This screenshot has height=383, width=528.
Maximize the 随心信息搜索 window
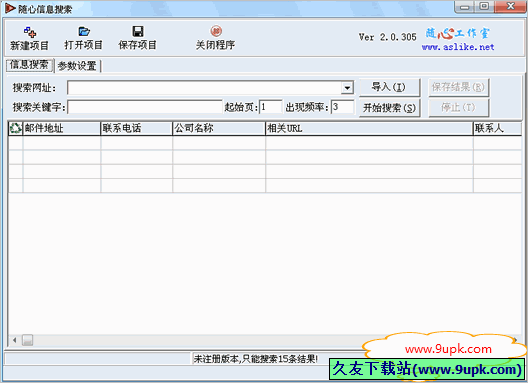point(484,7)
